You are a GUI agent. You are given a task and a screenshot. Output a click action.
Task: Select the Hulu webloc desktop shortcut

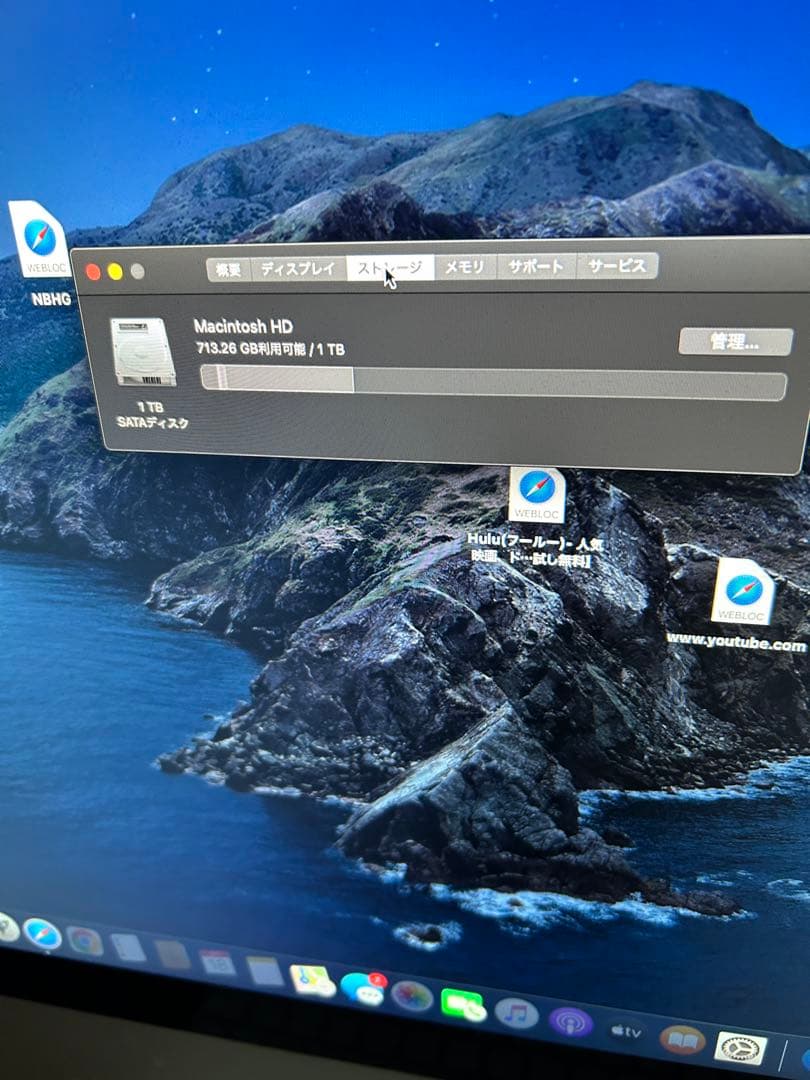[537, 496]
